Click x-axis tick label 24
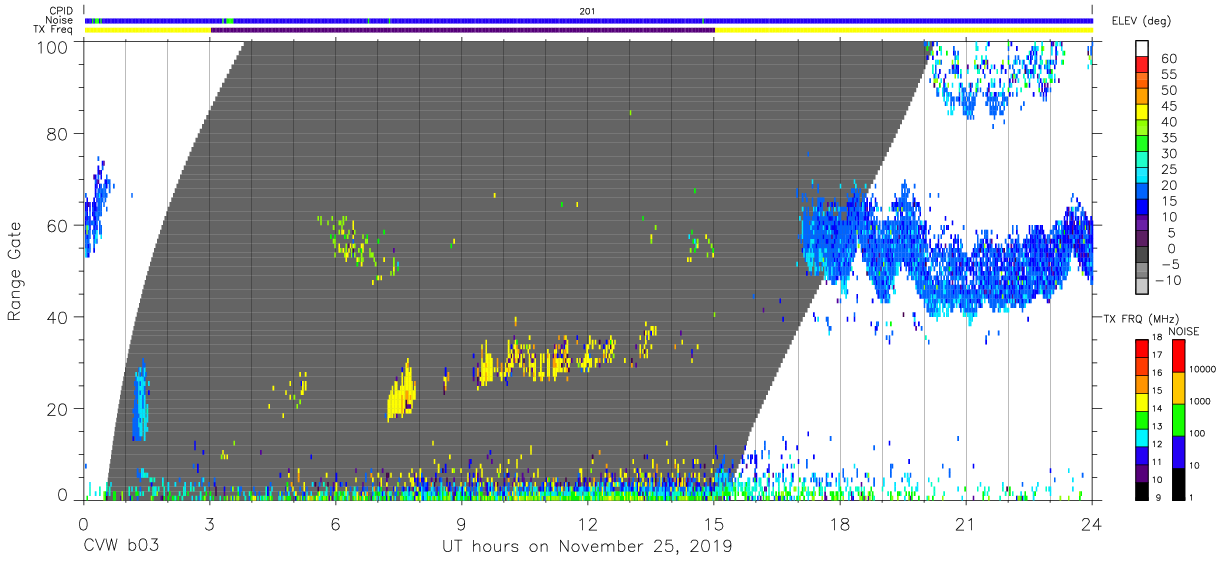This screenshot has width=1228, height=567. tap(1091, 524)
